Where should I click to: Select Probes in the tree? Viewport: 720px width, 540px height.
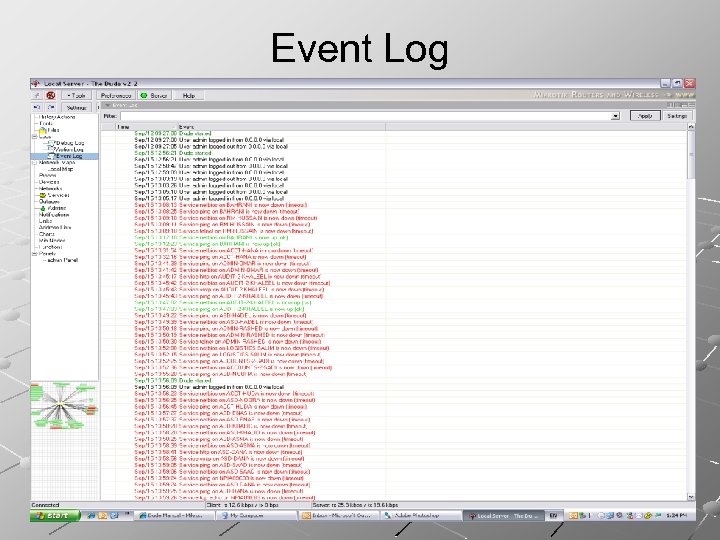click(47, 175)
